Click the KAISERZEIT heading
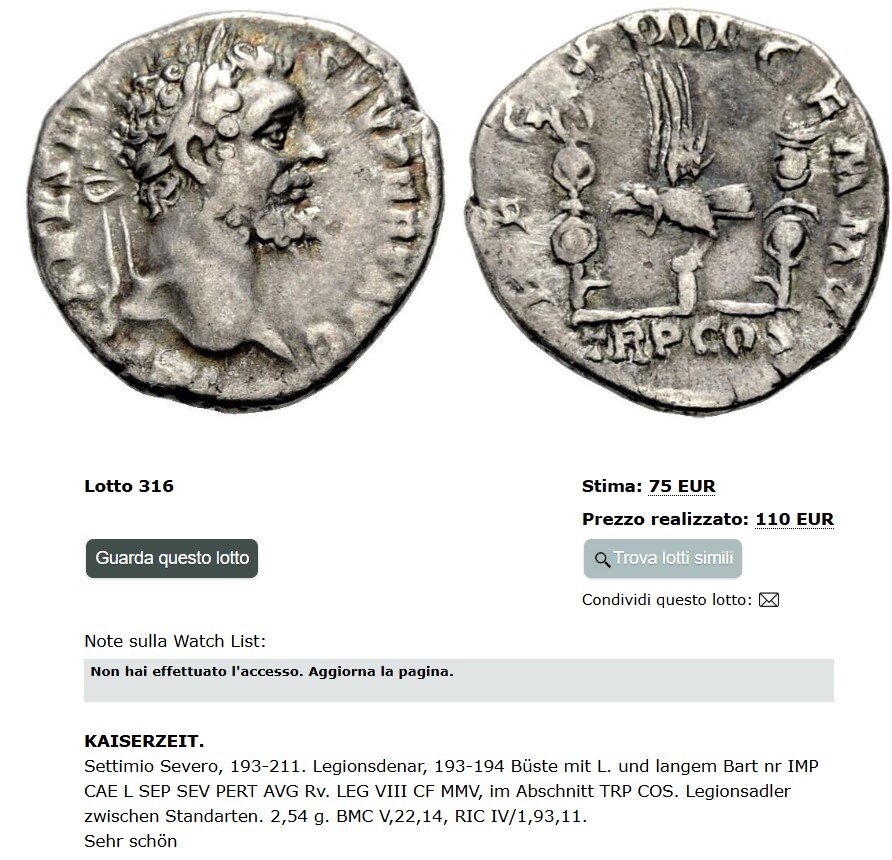This screenshot has height=860, width=892. pyautogui.click(x=144, y=742)
